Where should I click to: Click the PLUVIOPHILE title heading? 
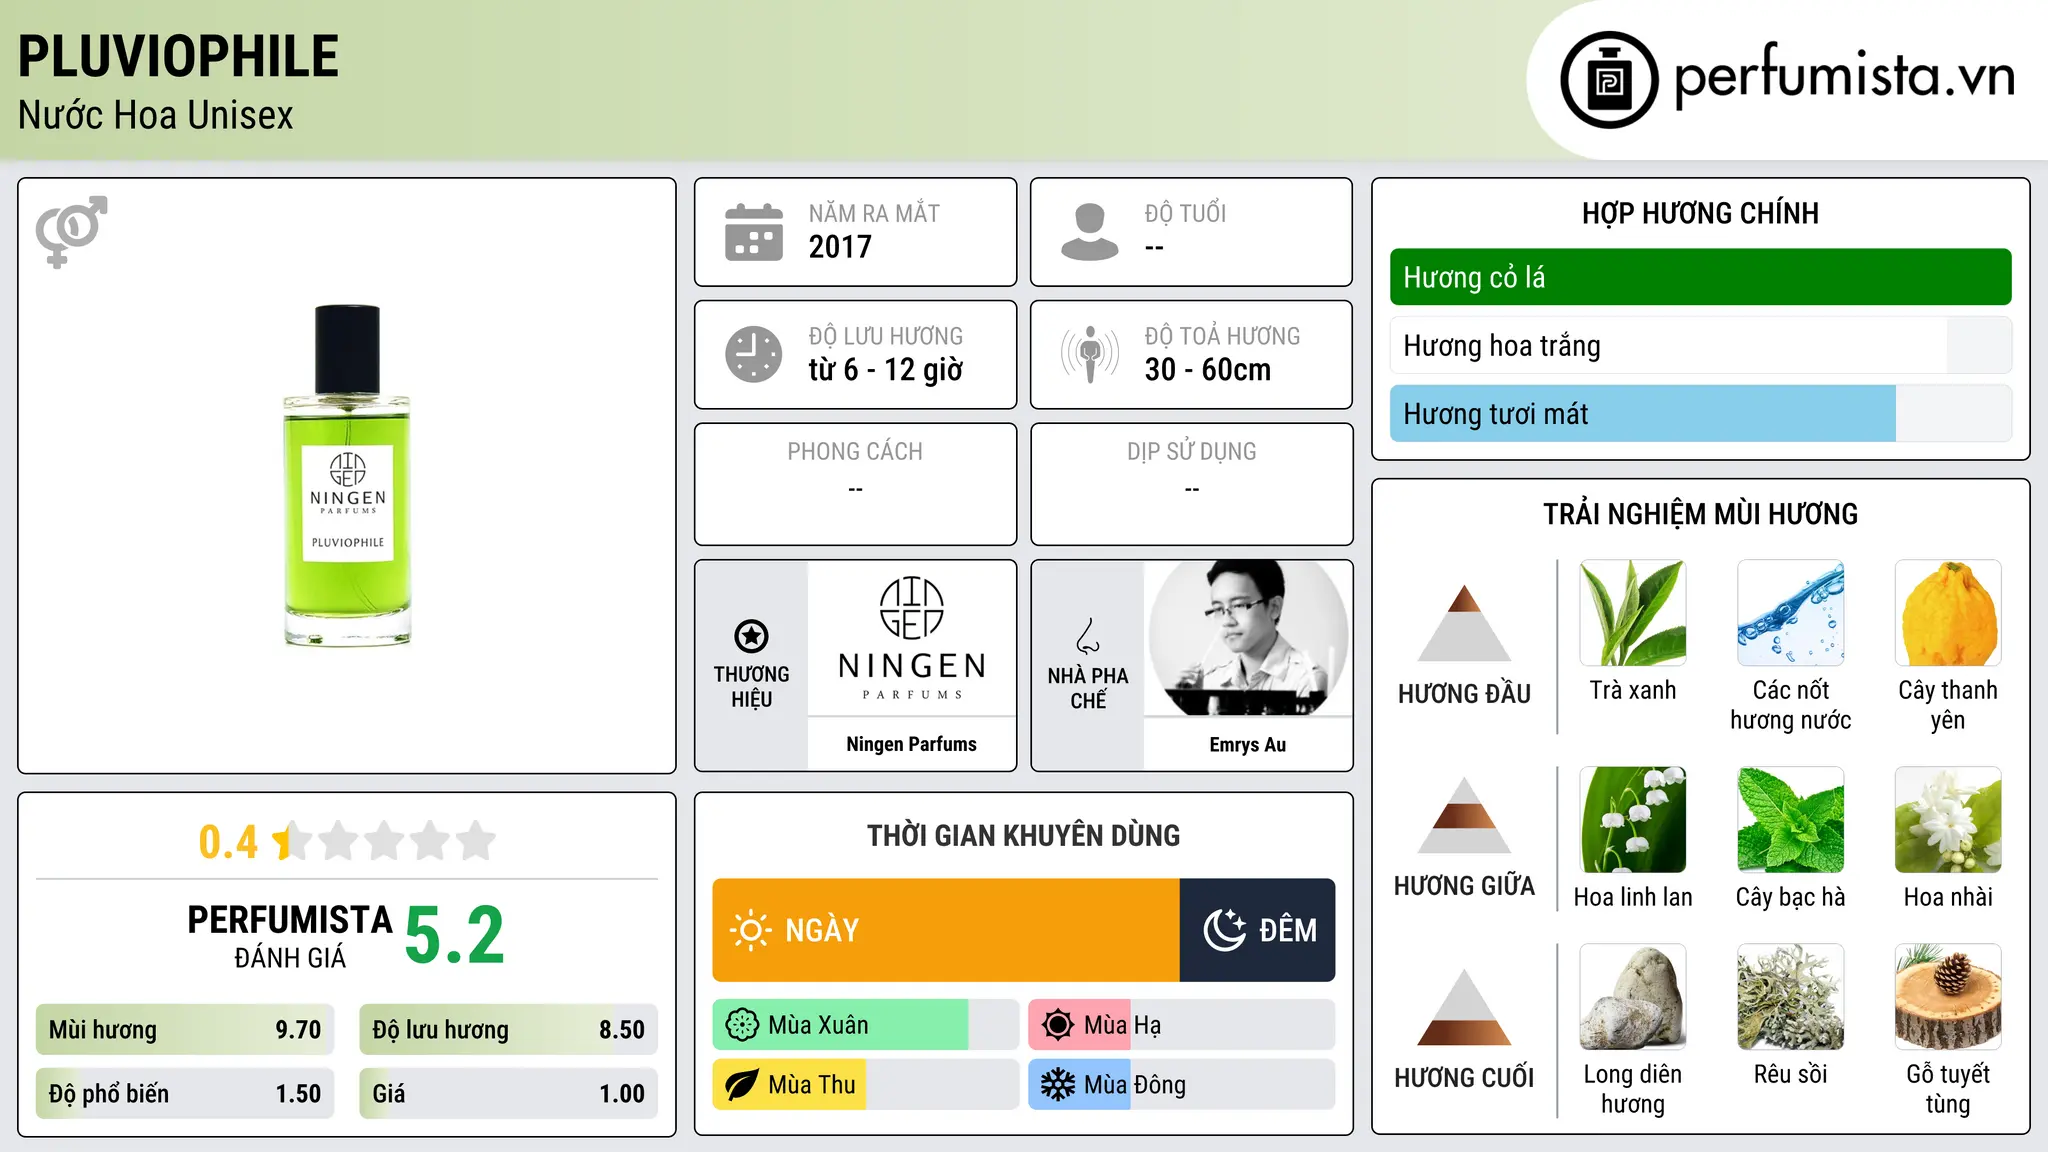179,56
